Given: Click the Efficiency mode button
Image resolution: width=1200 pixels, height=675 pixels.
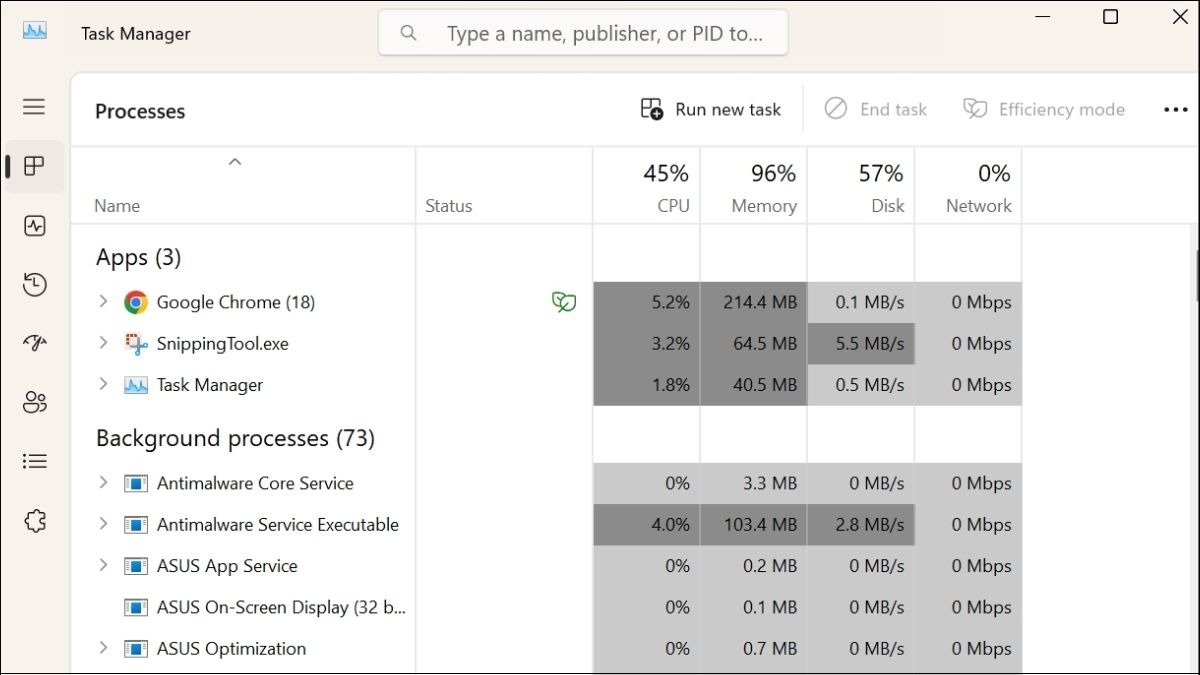Looking at the screenshot, I should (x=1044, y=109).
